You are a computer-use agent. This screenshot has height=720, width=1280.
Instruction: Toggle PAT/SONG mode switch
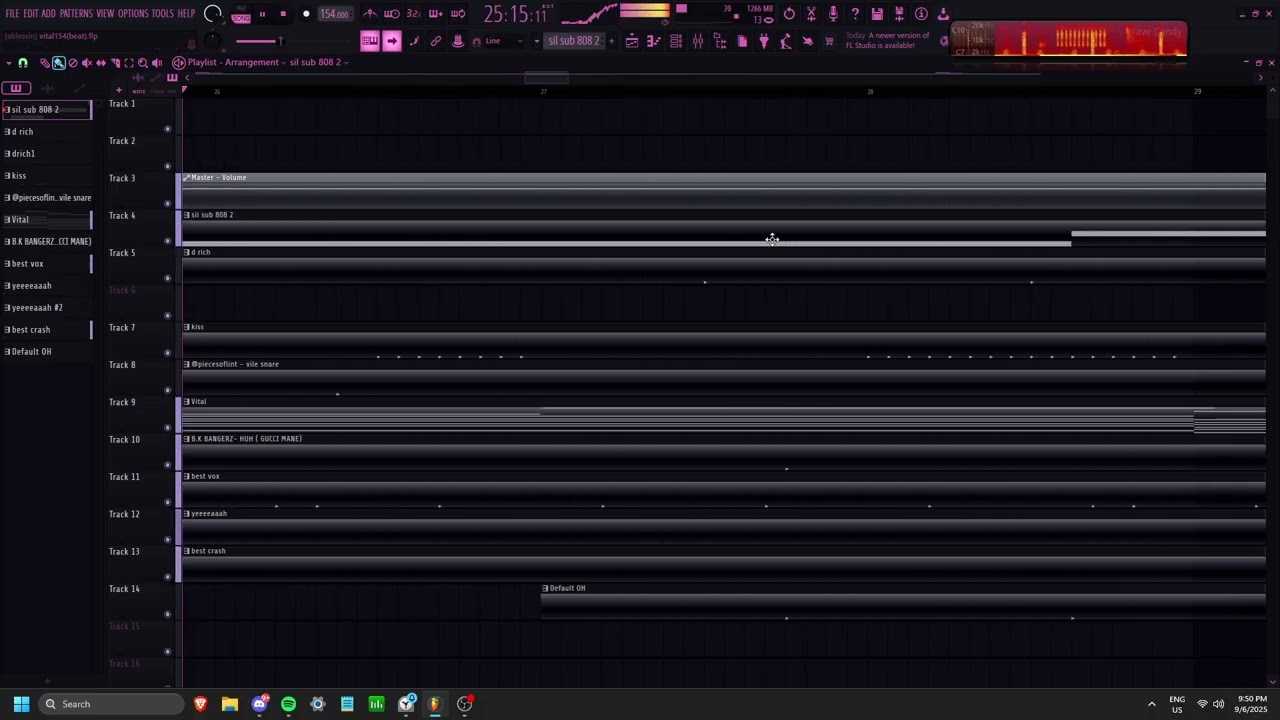tap(241, 14)
